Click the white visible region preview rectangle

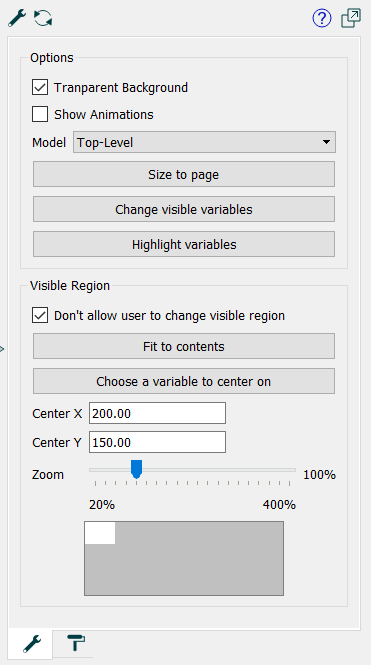[100, 533]
